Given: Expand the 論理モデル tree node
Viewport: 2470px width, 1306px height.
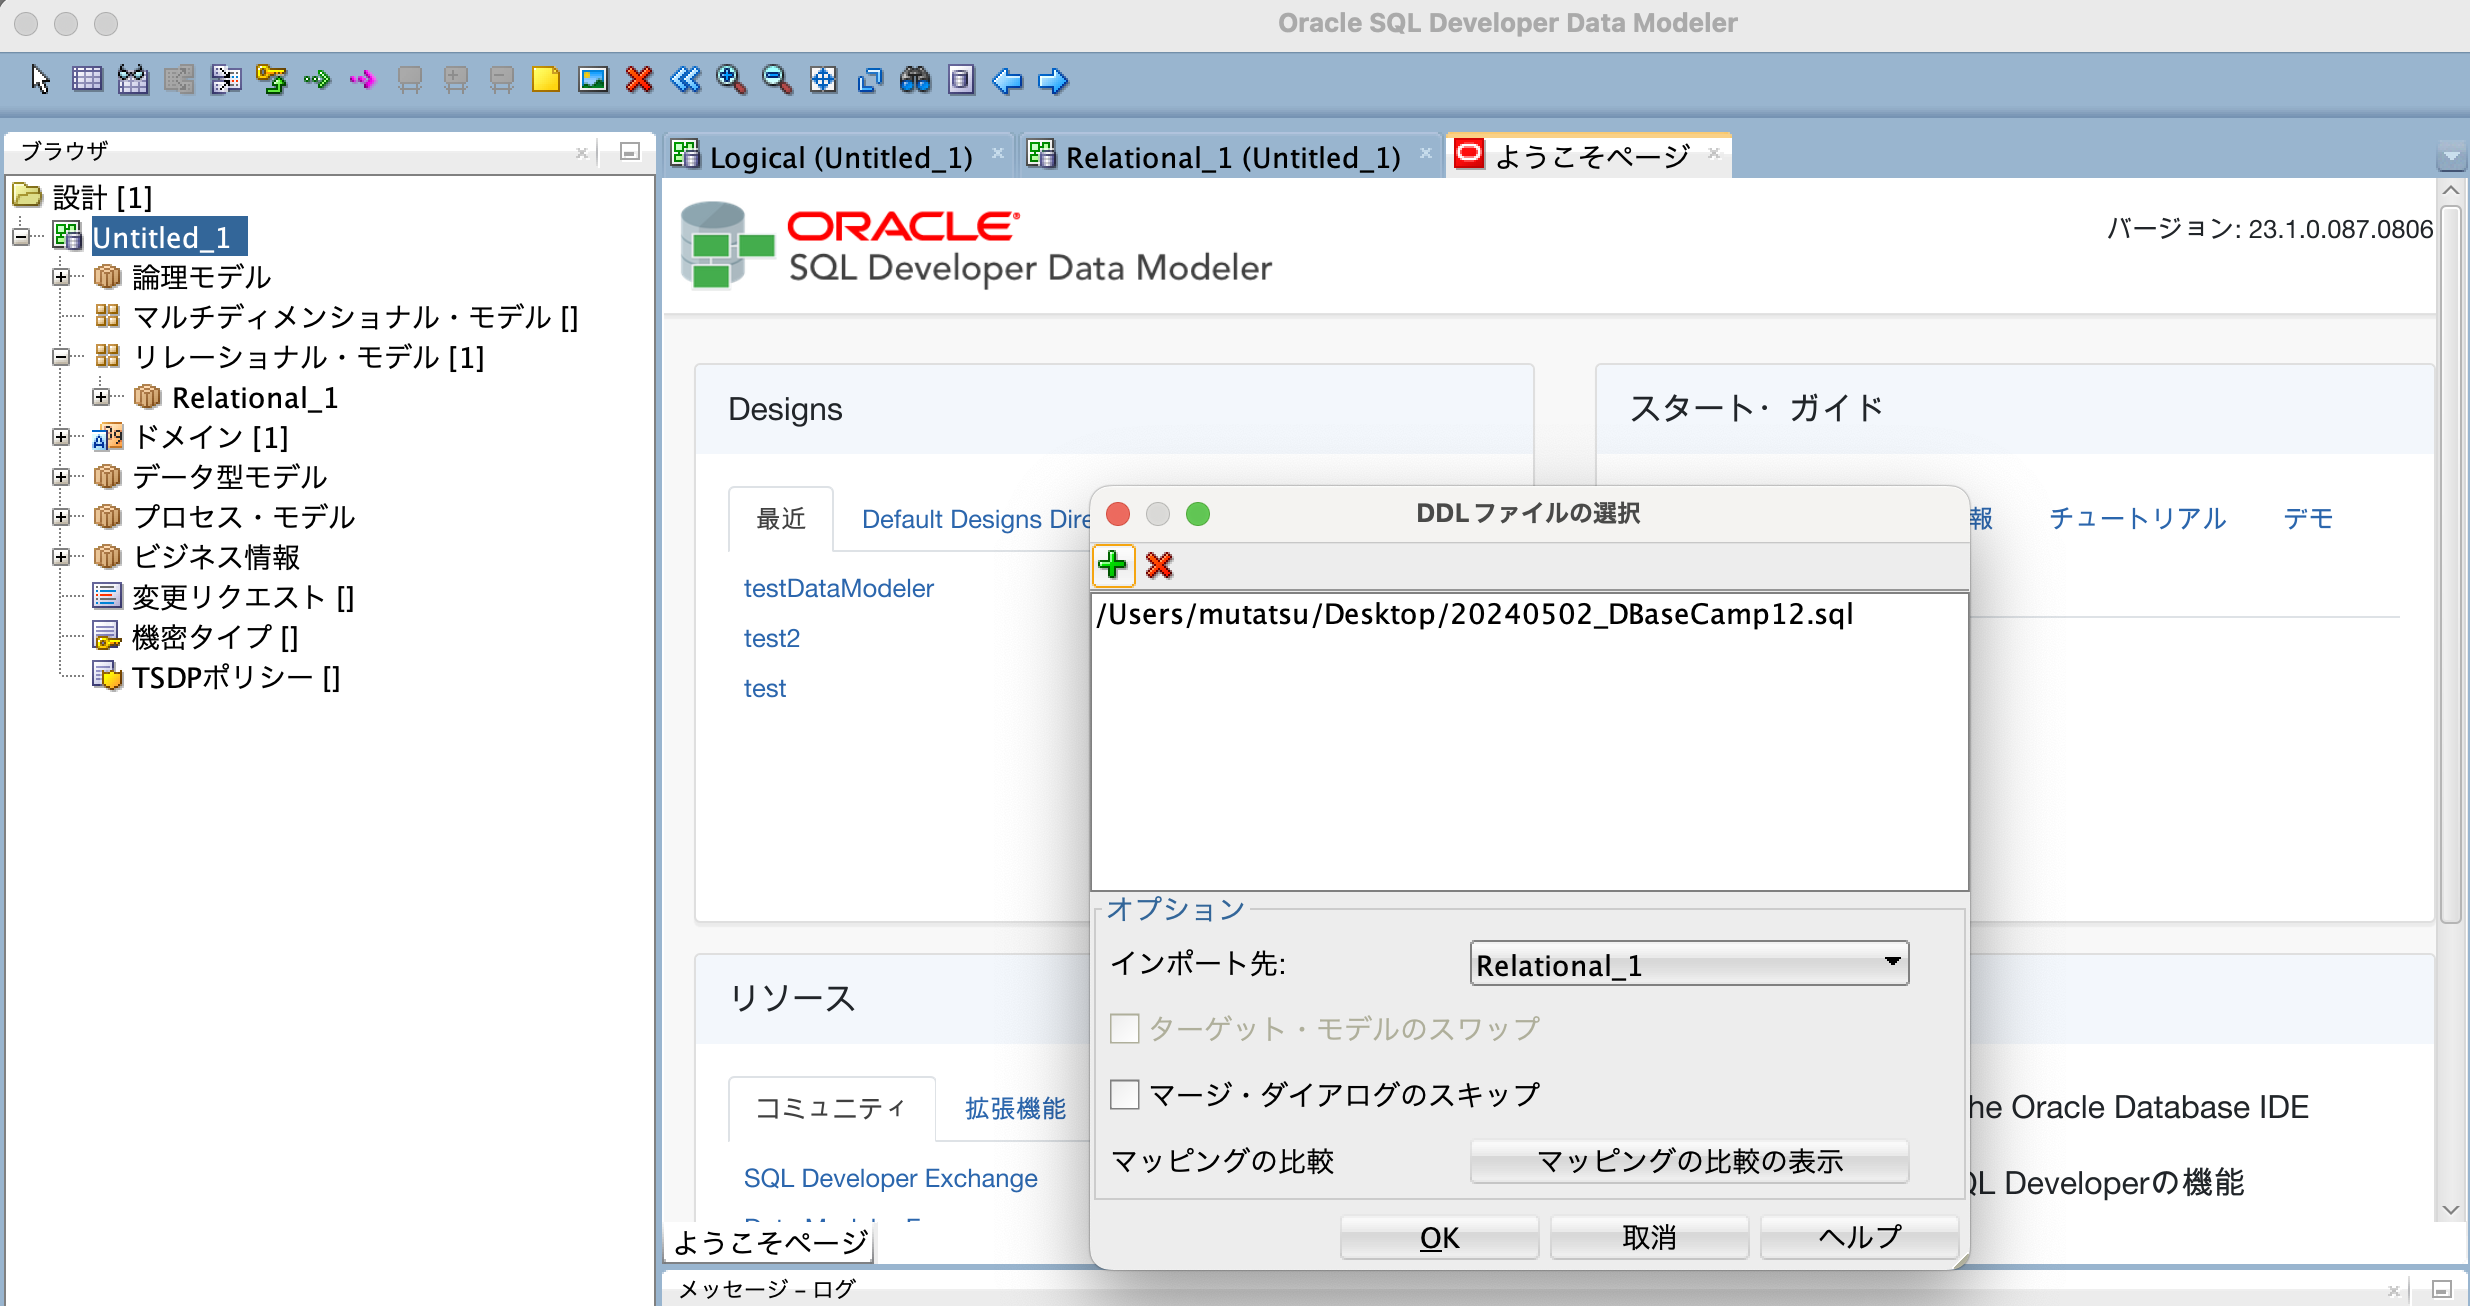Looking at the screenshot, I should coord(62,277).
